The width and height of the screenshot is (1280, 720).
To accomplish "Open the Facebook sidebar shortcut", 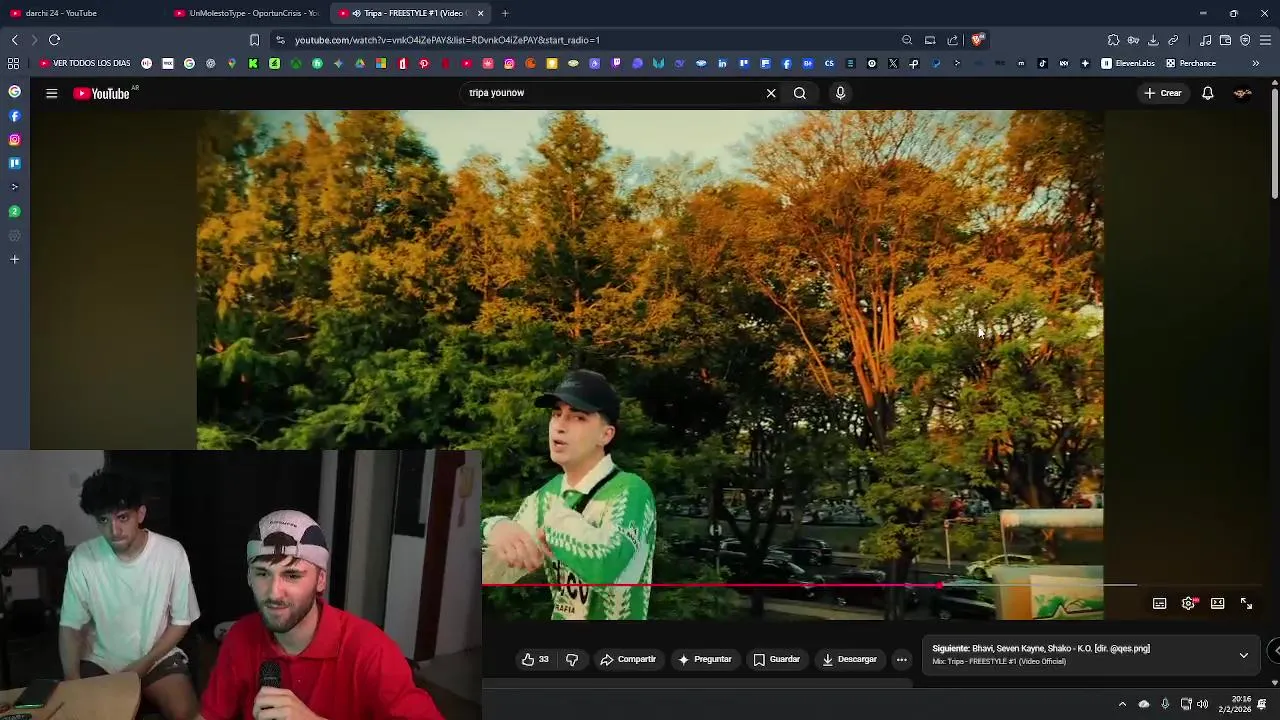I will (x=14, y=115).
